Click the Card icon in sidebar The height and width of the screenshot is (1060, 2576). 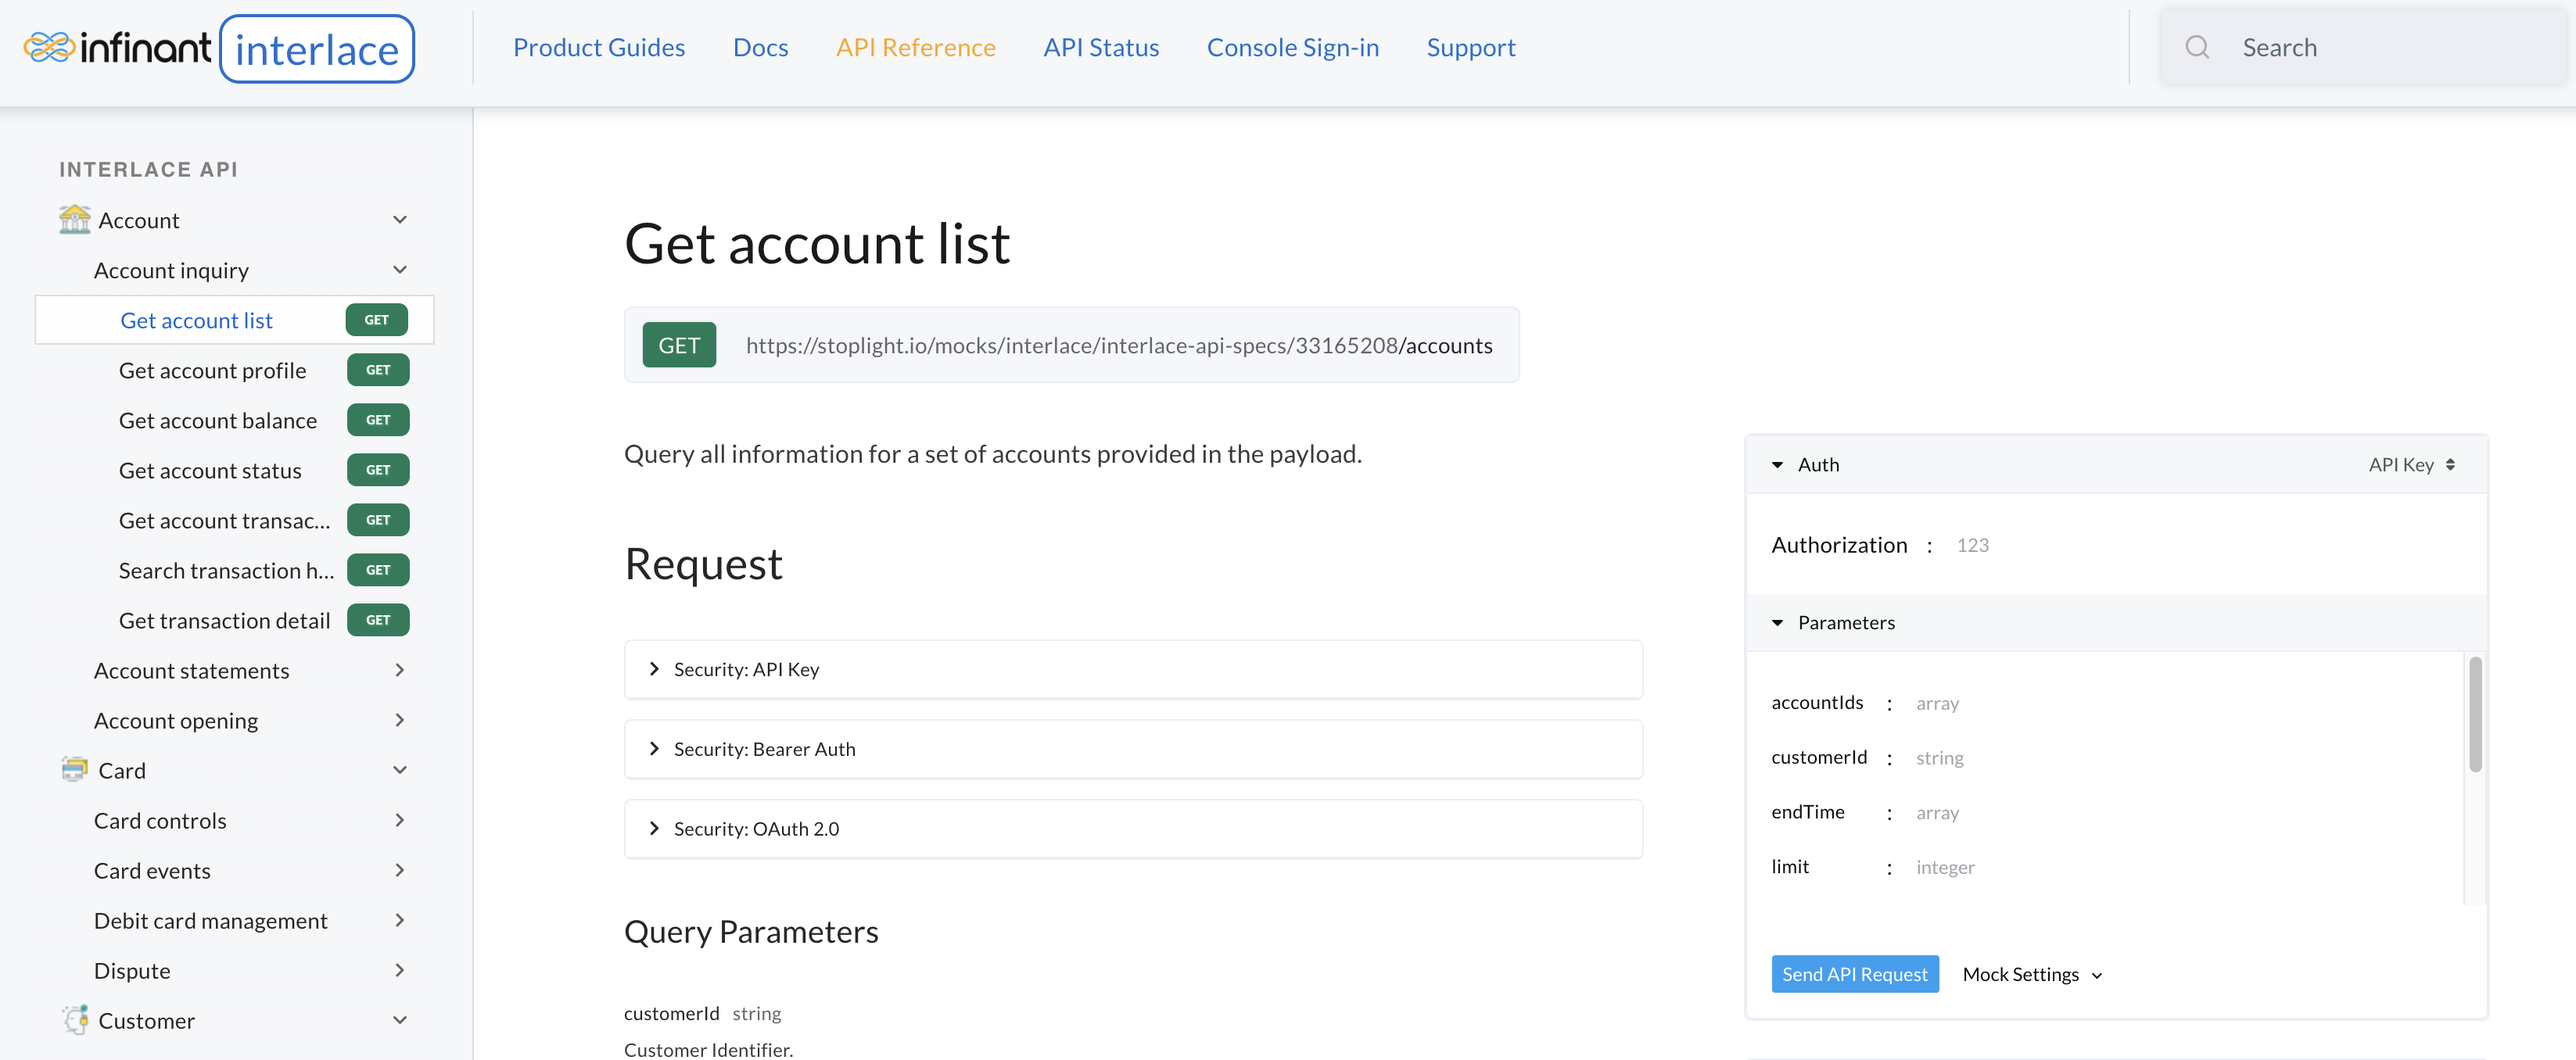click(x=74, y=769)
